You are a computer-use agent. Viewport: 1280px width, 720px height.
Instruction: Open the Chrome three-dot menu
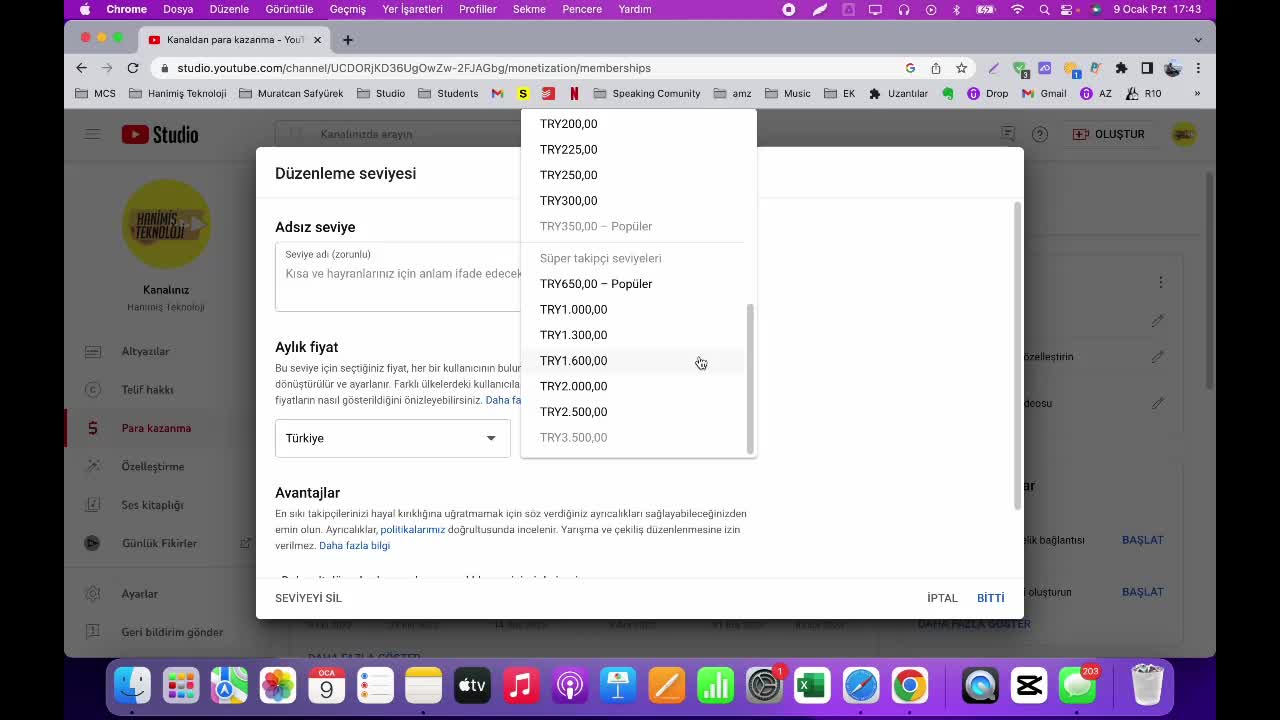click(x=1198, y=68)
